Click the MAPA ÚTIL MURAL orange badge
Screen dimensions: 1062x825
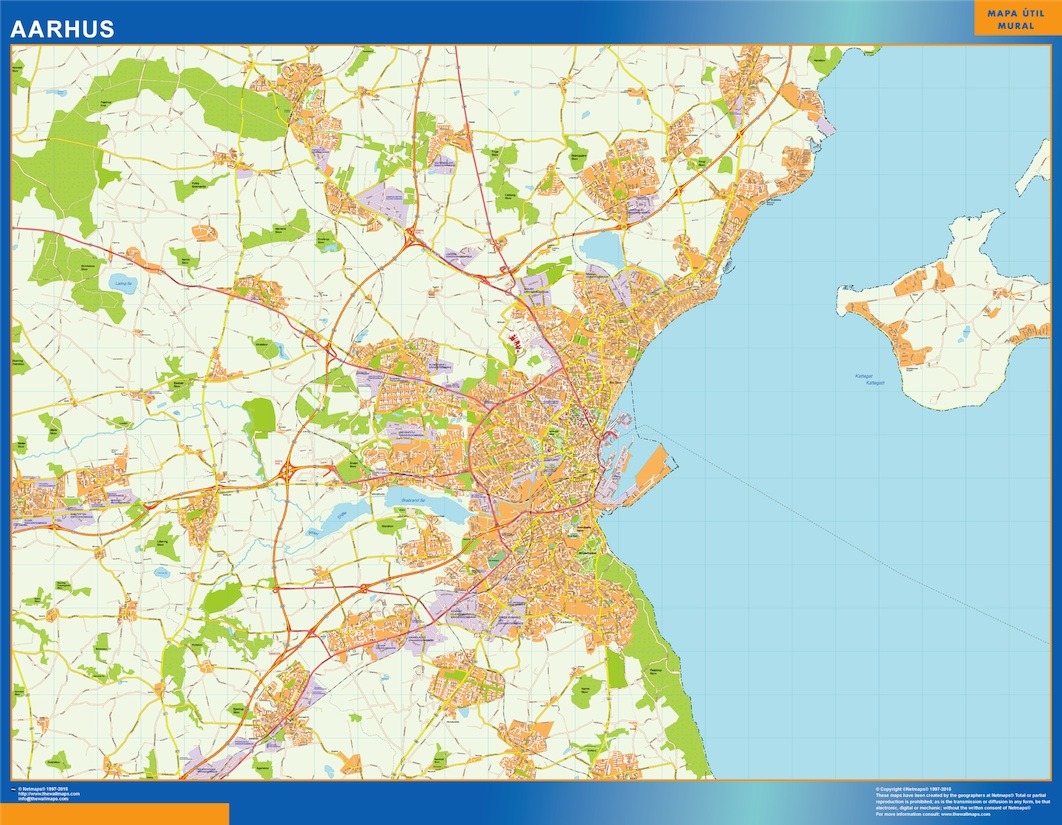1017,18
